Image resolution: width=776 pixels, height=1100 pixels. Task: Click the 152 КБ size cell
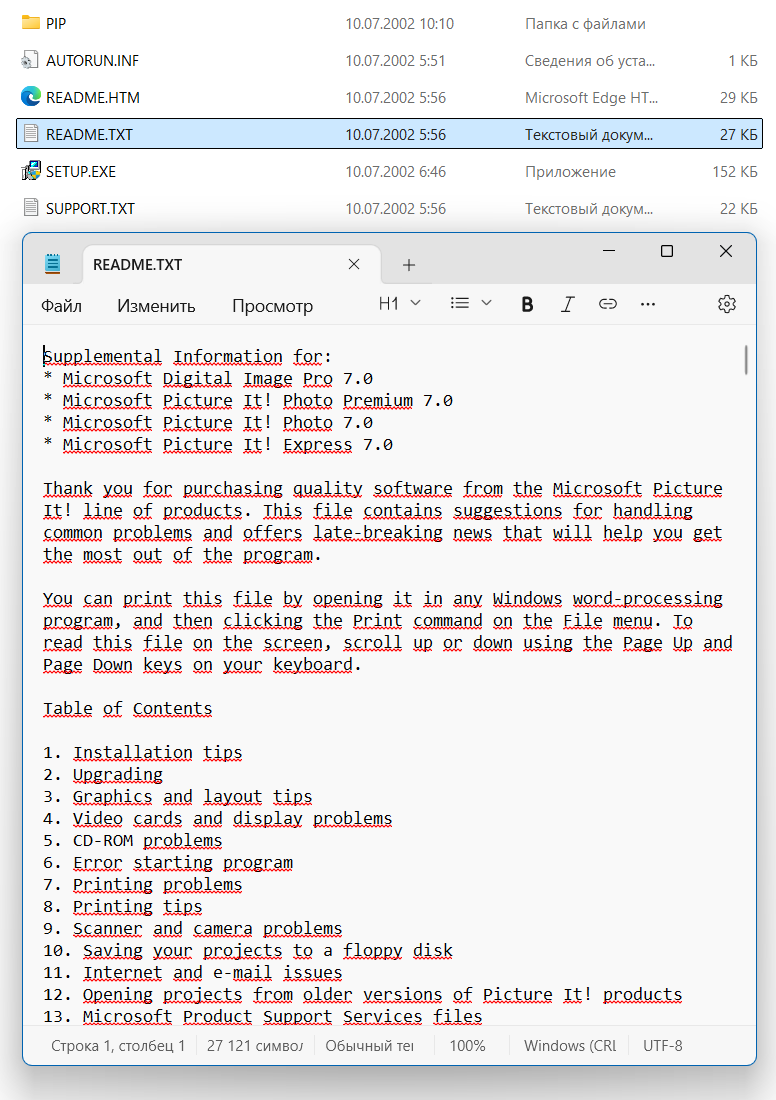point(735,172)
